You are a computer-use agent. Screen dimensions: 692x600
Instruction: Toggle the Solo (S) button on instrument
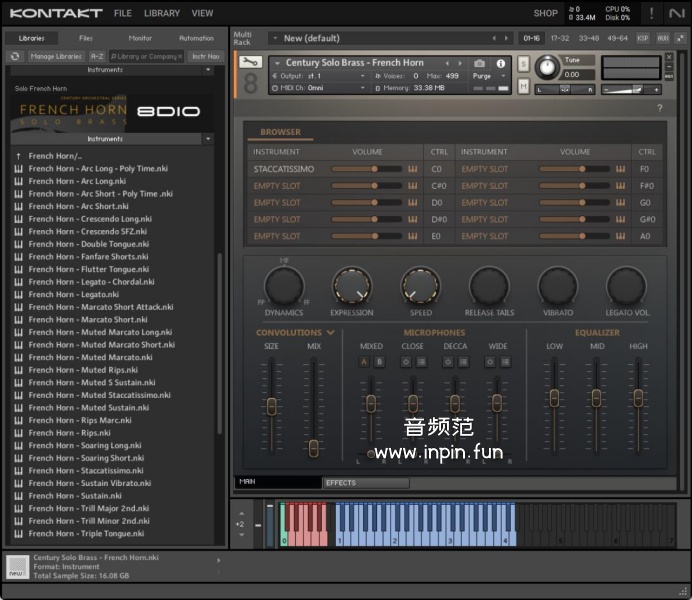click(524, 64)
